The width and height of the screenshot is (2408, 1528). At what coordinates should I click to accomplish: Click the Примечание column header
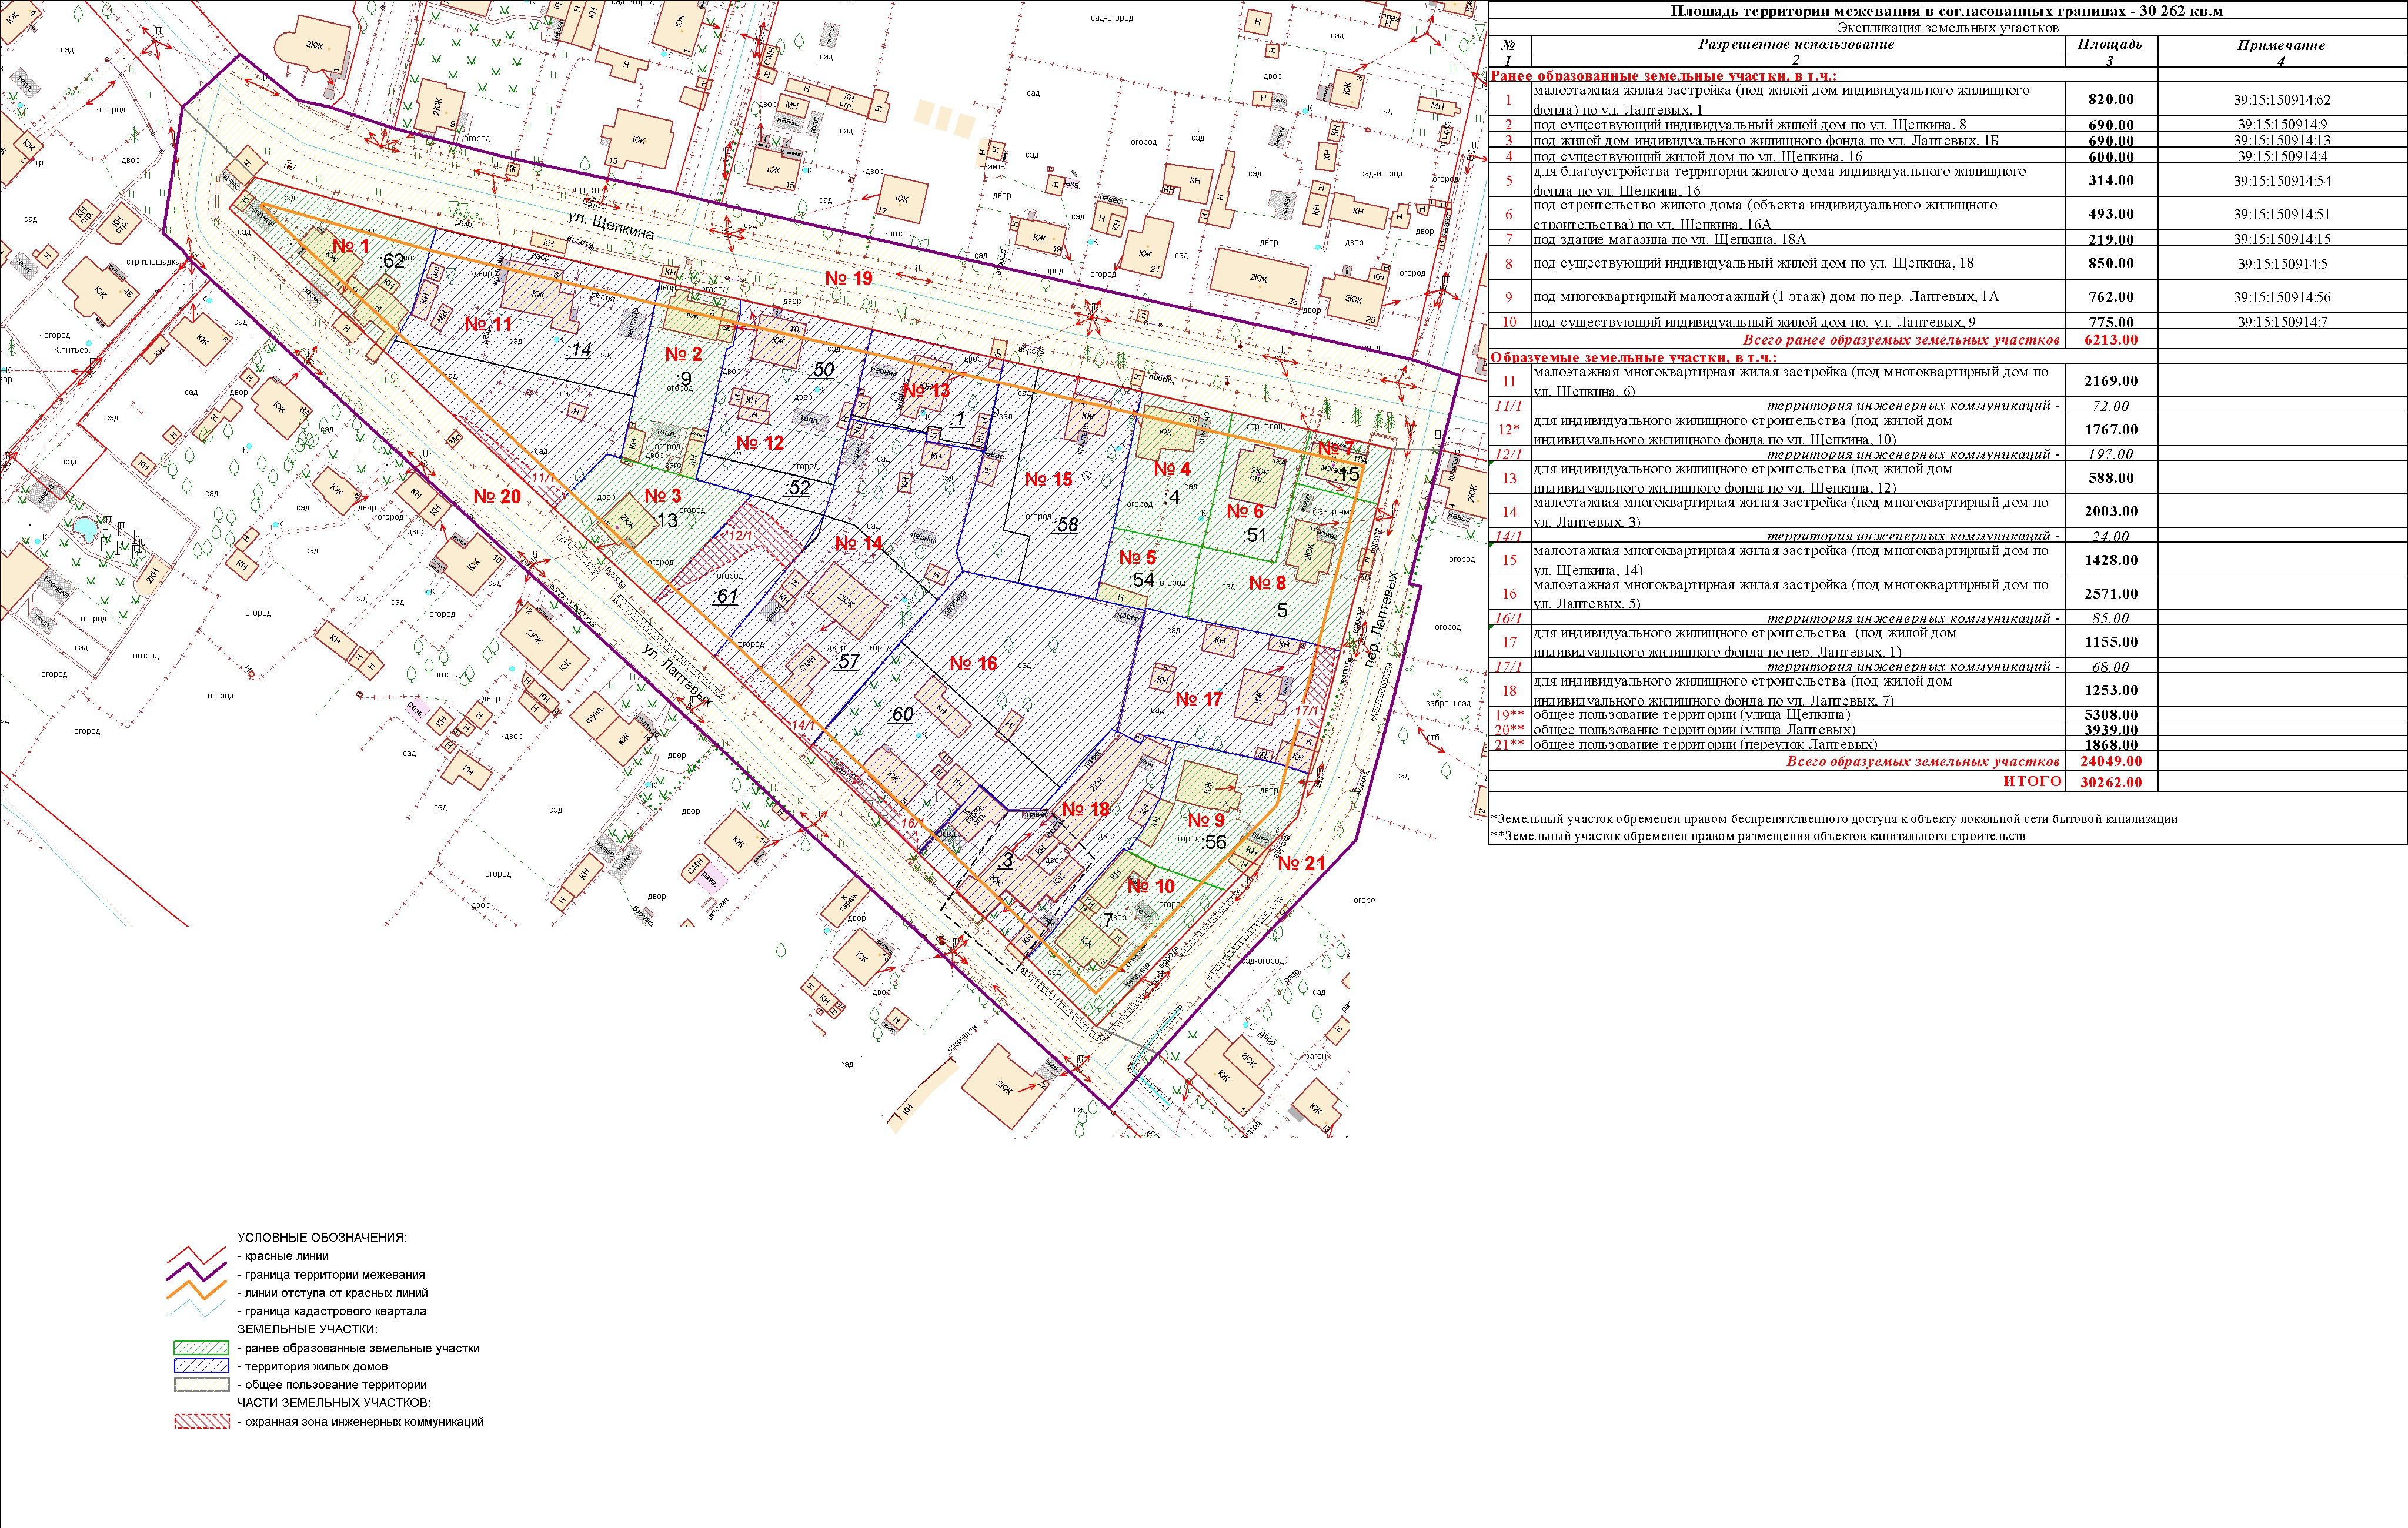coord(2281,45)
